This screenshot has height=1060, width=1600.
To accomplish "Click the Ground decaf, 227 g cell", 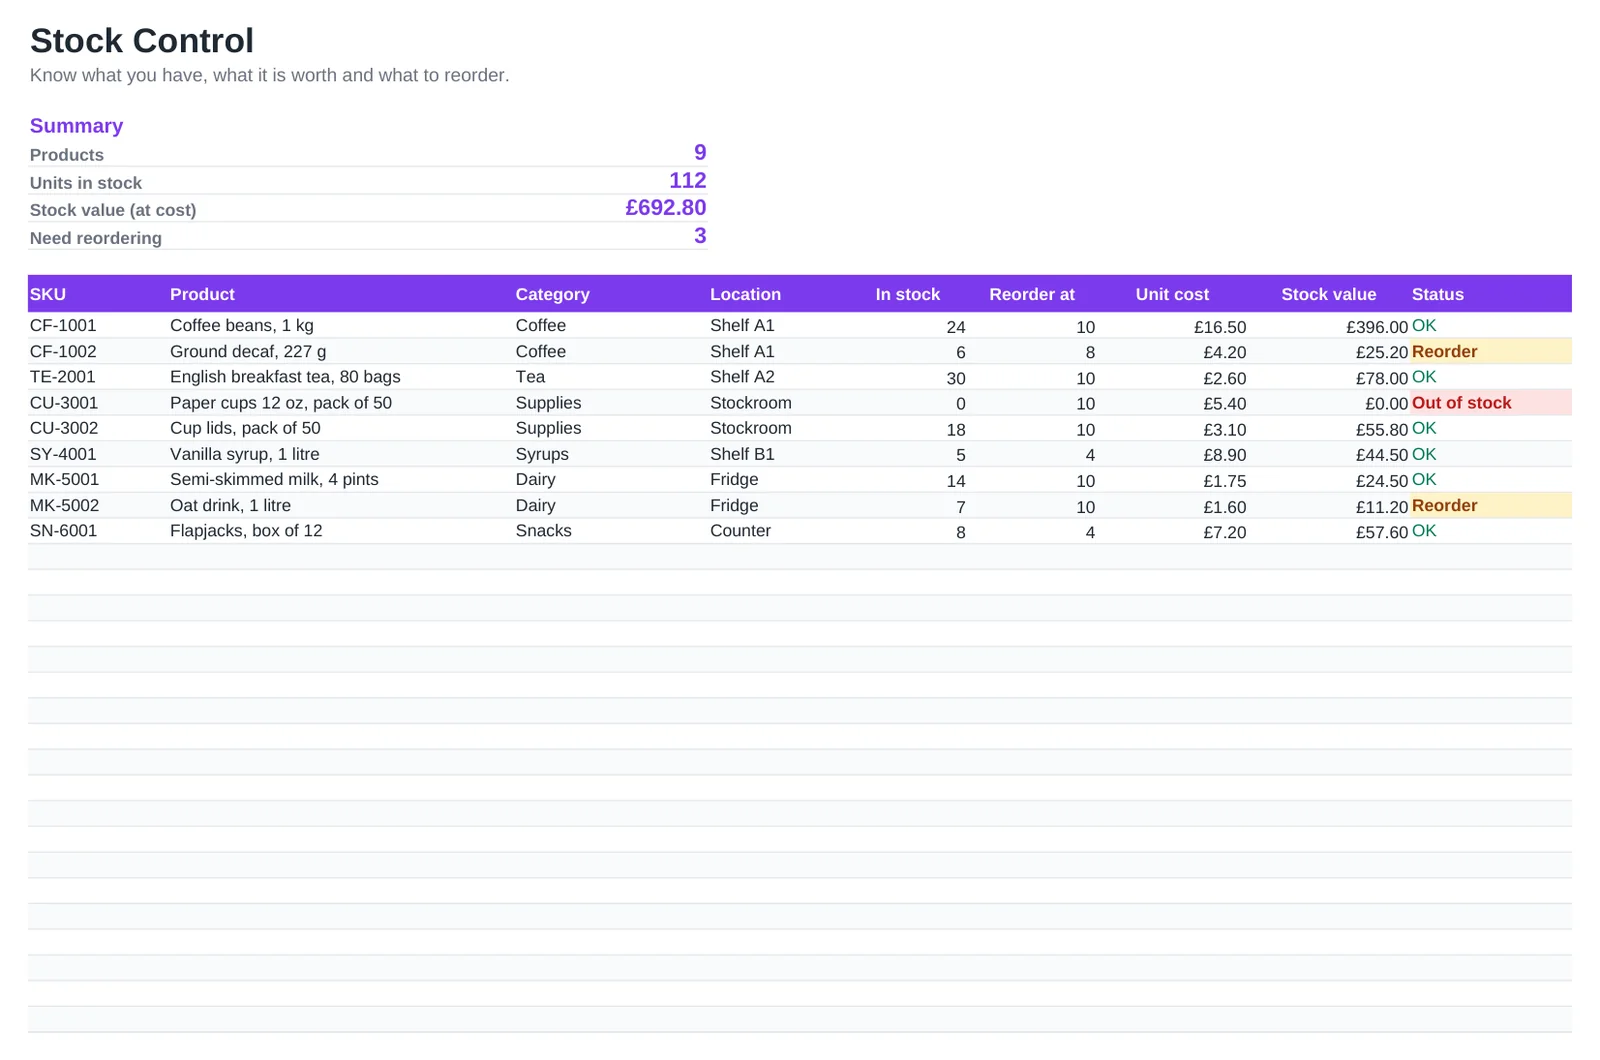I will (248, 351).
